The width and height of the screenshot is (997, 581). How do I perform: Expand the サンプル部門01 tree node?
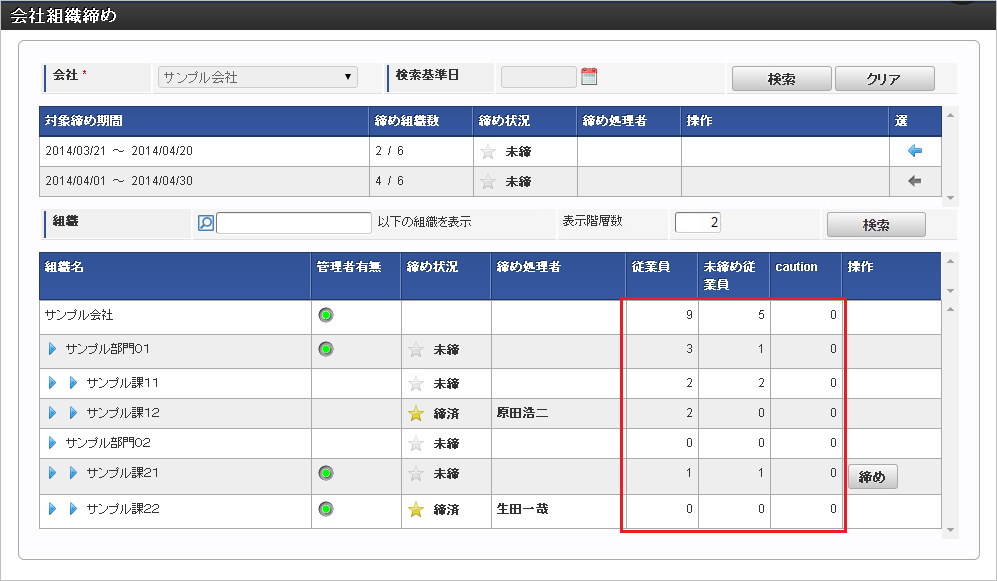(x=52, y=348)
